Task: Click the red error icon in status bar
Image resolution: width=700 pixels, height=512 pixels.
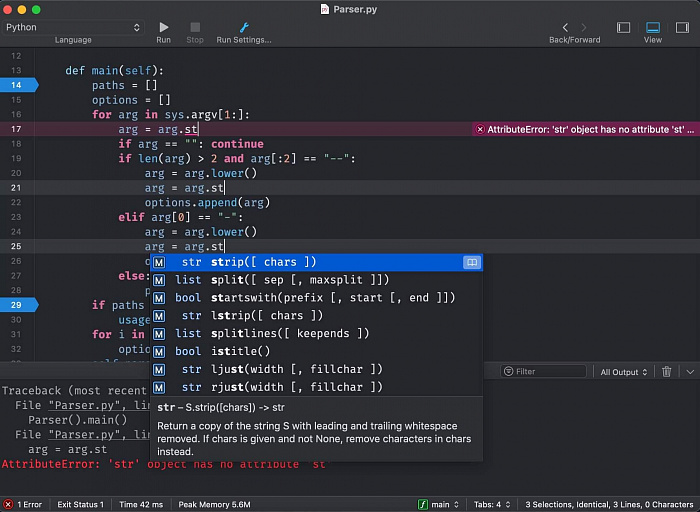Action: tap(9, 504)
